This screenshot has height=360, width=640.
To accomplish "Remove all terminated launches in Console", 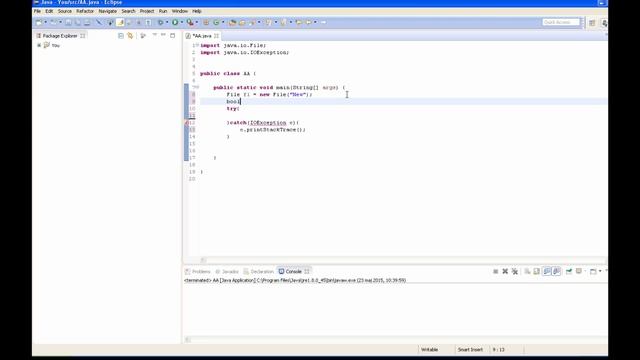I will 515,271.
